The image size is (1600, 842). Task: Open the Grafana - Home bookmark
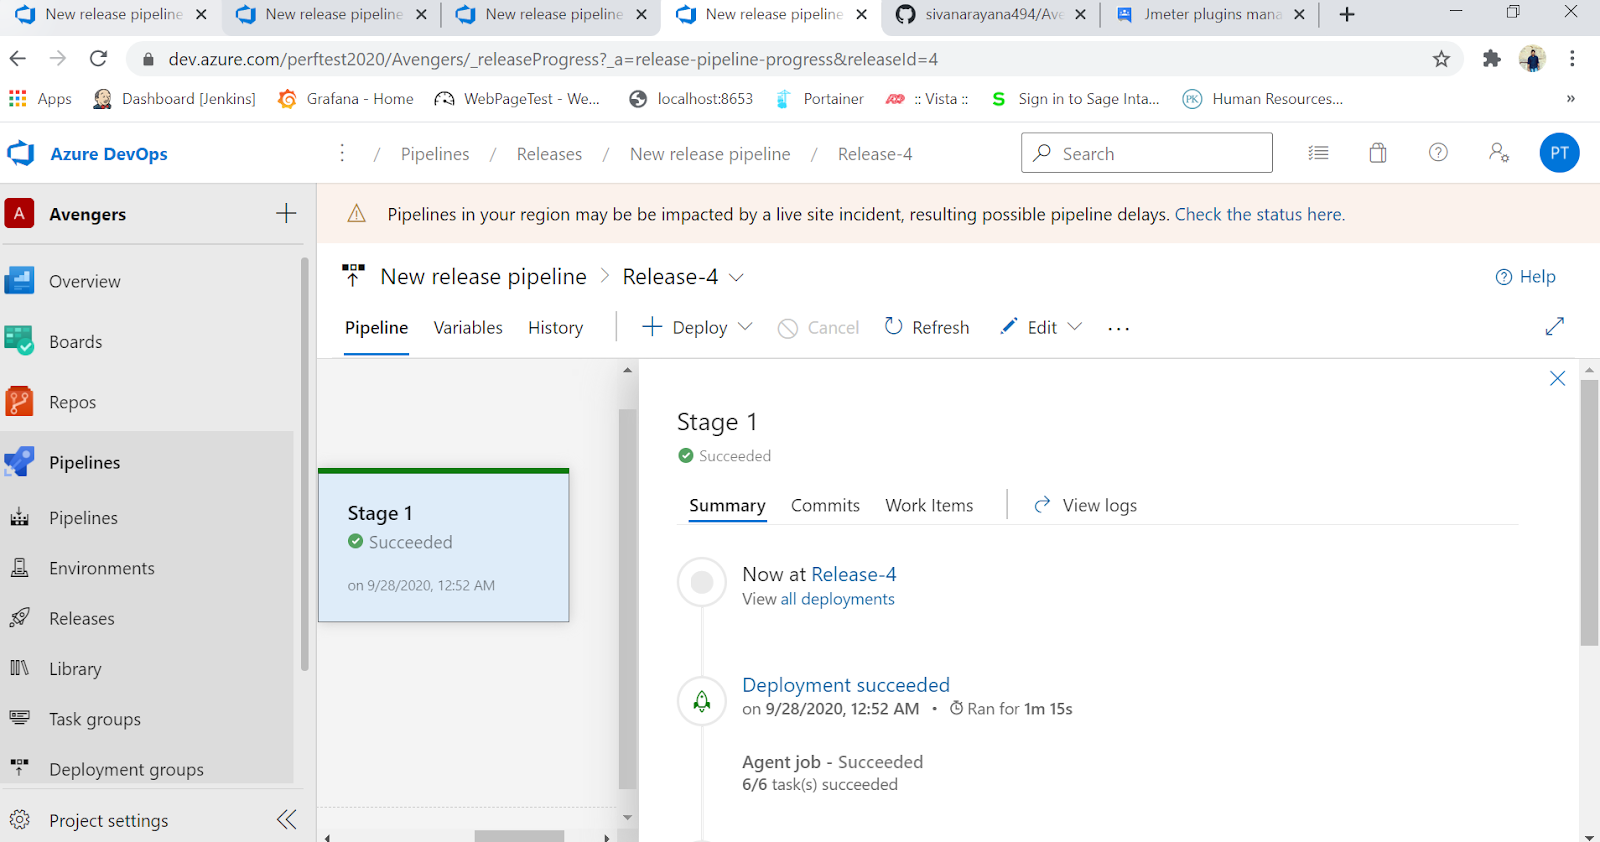[x=346, y=99]
